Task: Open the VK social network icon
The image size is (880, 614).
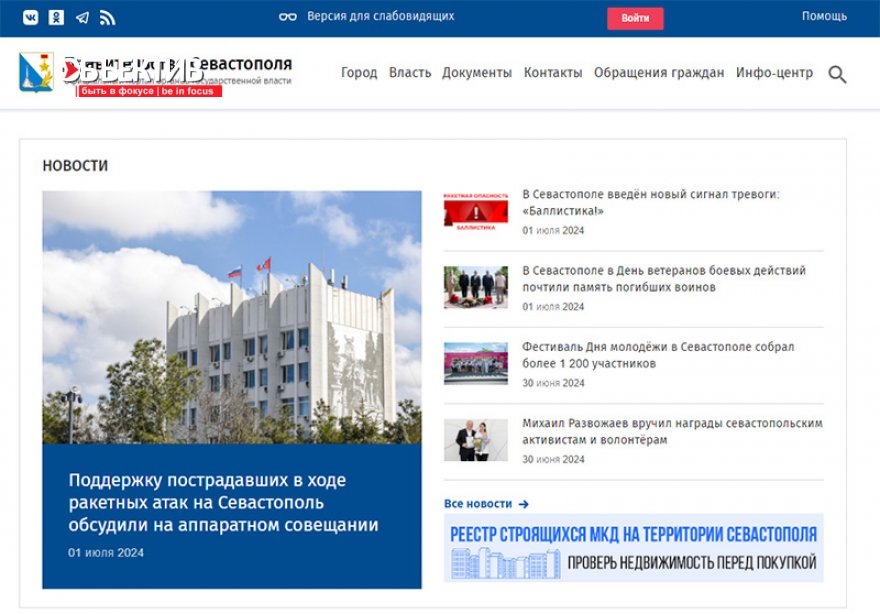Action: click(30, 17)
